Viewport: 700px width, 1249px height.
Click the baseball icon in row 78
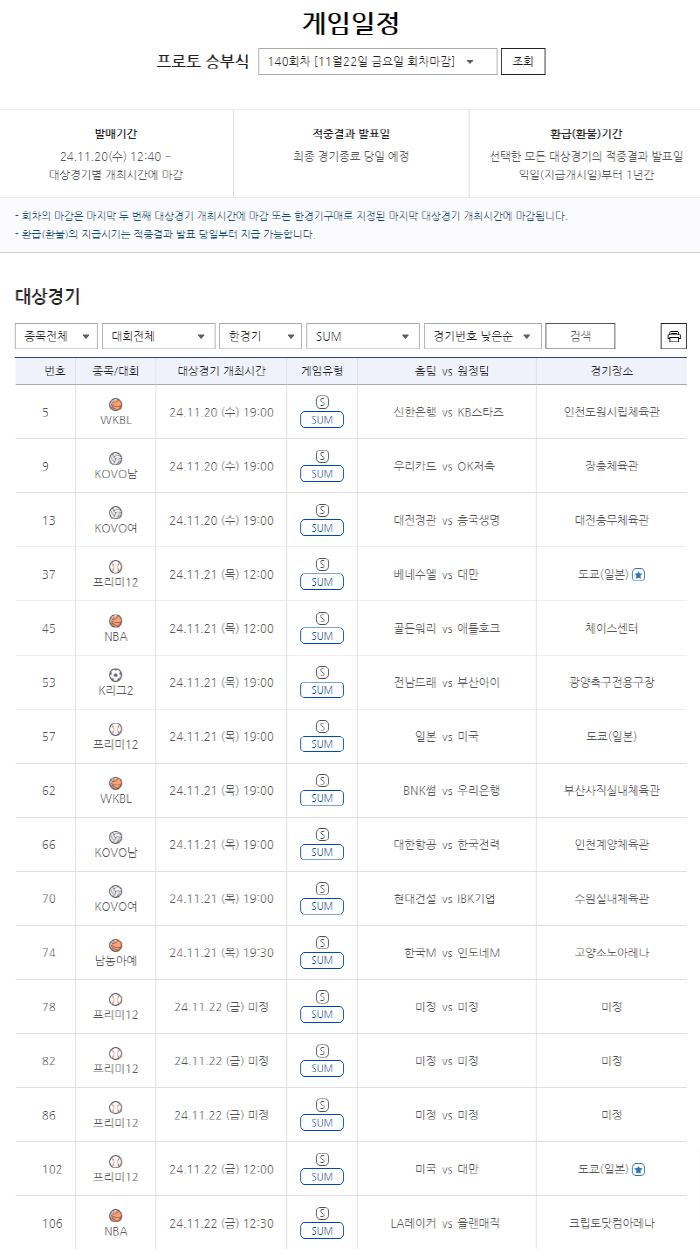(115, 999)
